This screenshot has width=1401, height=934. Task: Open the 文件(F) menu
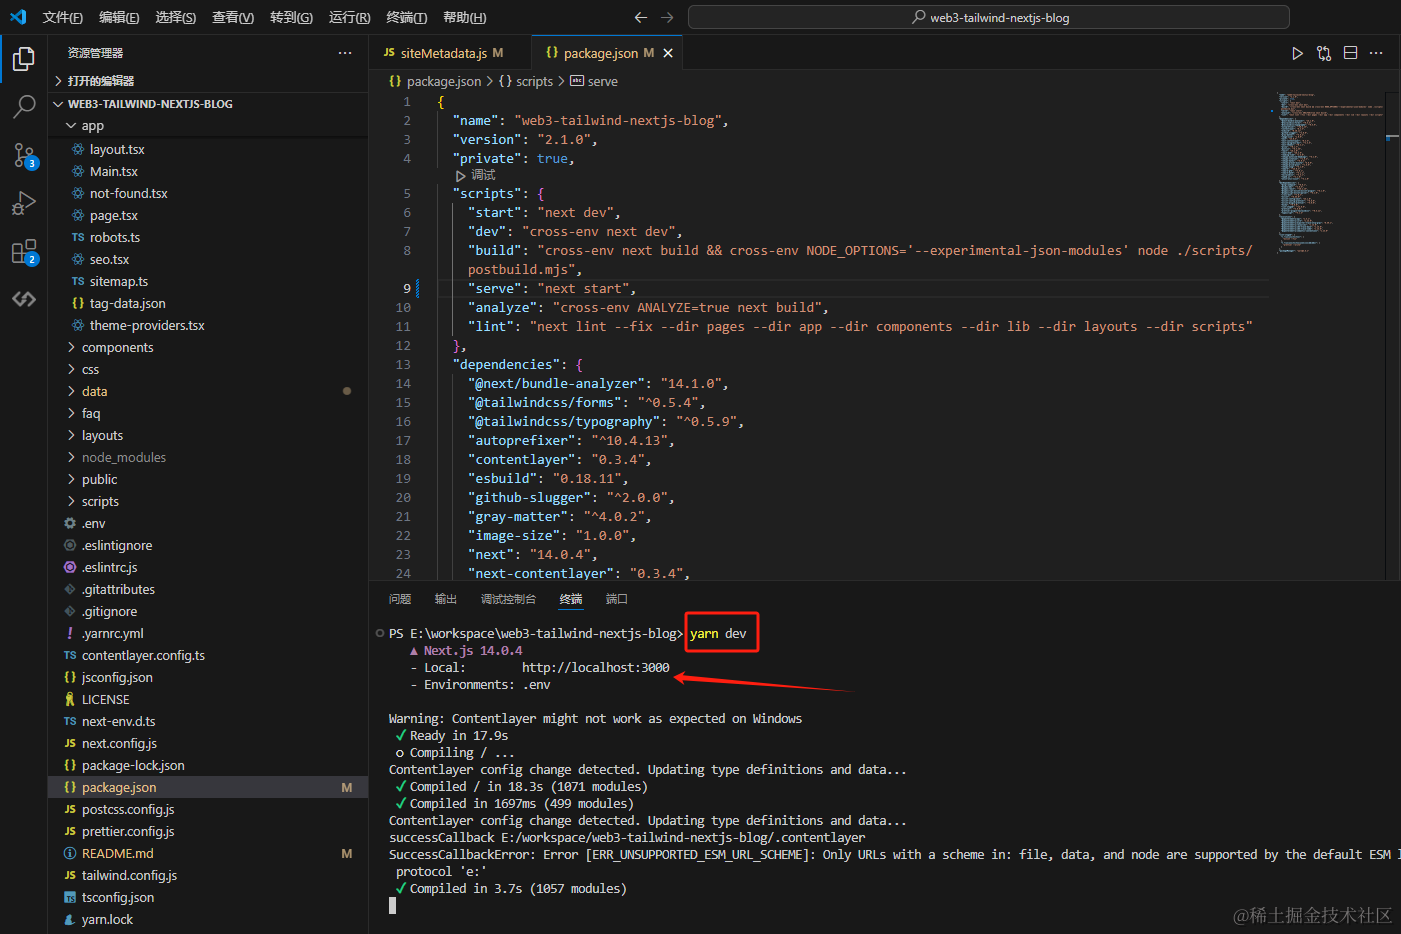(x=63, y=17)
